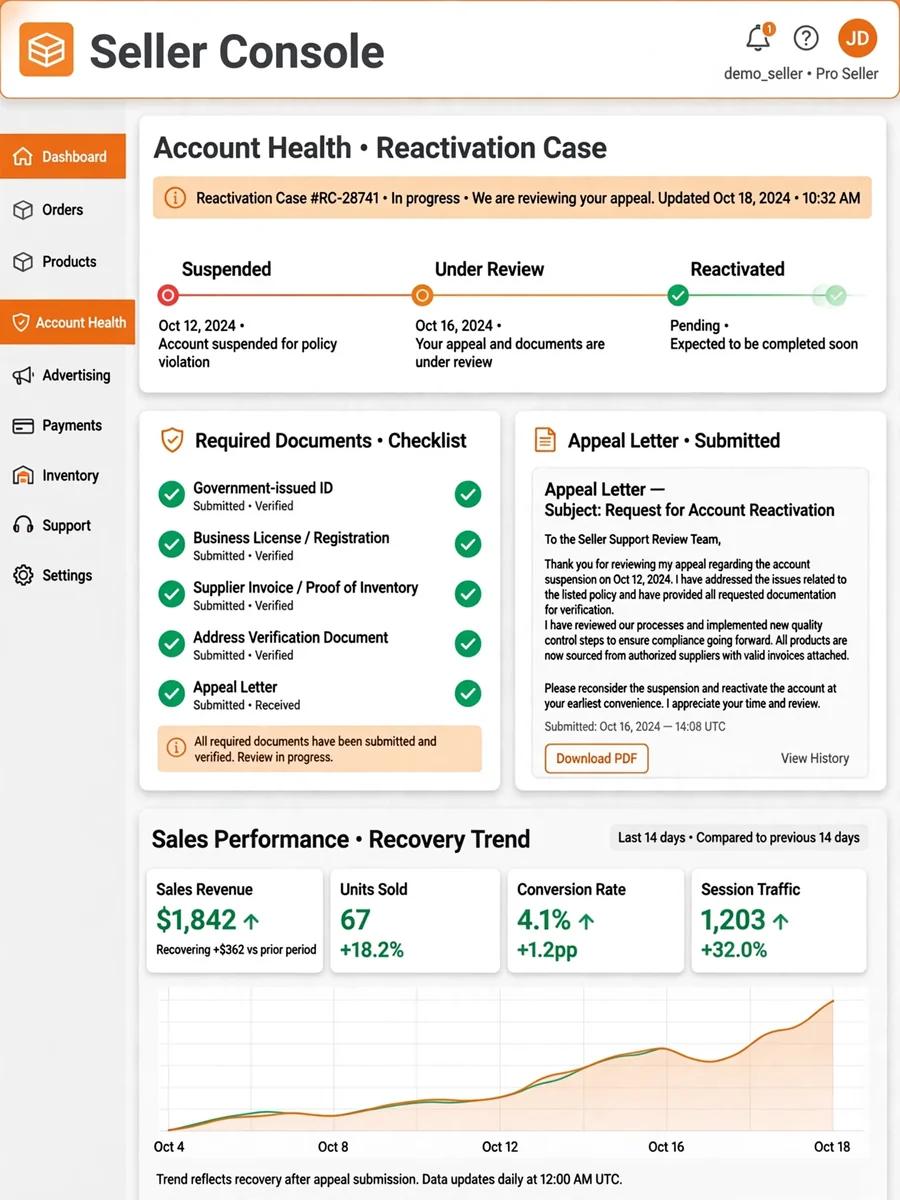Click the Units Sold metric card
Viewport: 900px width, 1200px height.
pos(414,920)
